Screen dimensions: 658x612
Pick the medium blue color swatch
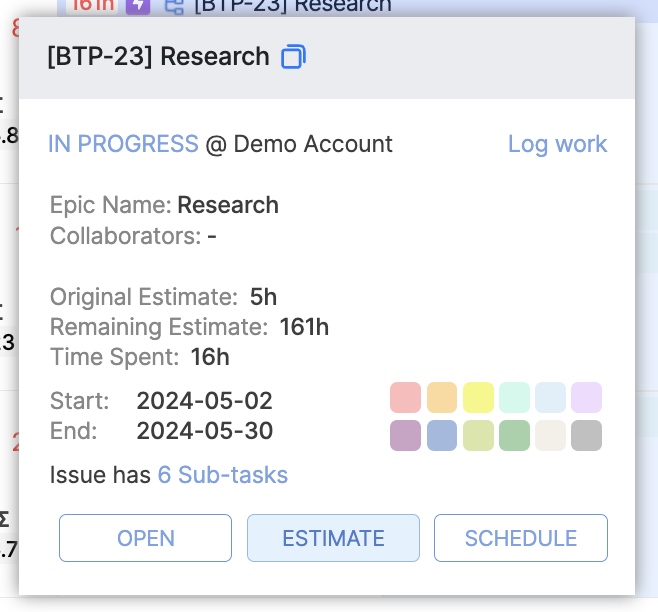442,435
